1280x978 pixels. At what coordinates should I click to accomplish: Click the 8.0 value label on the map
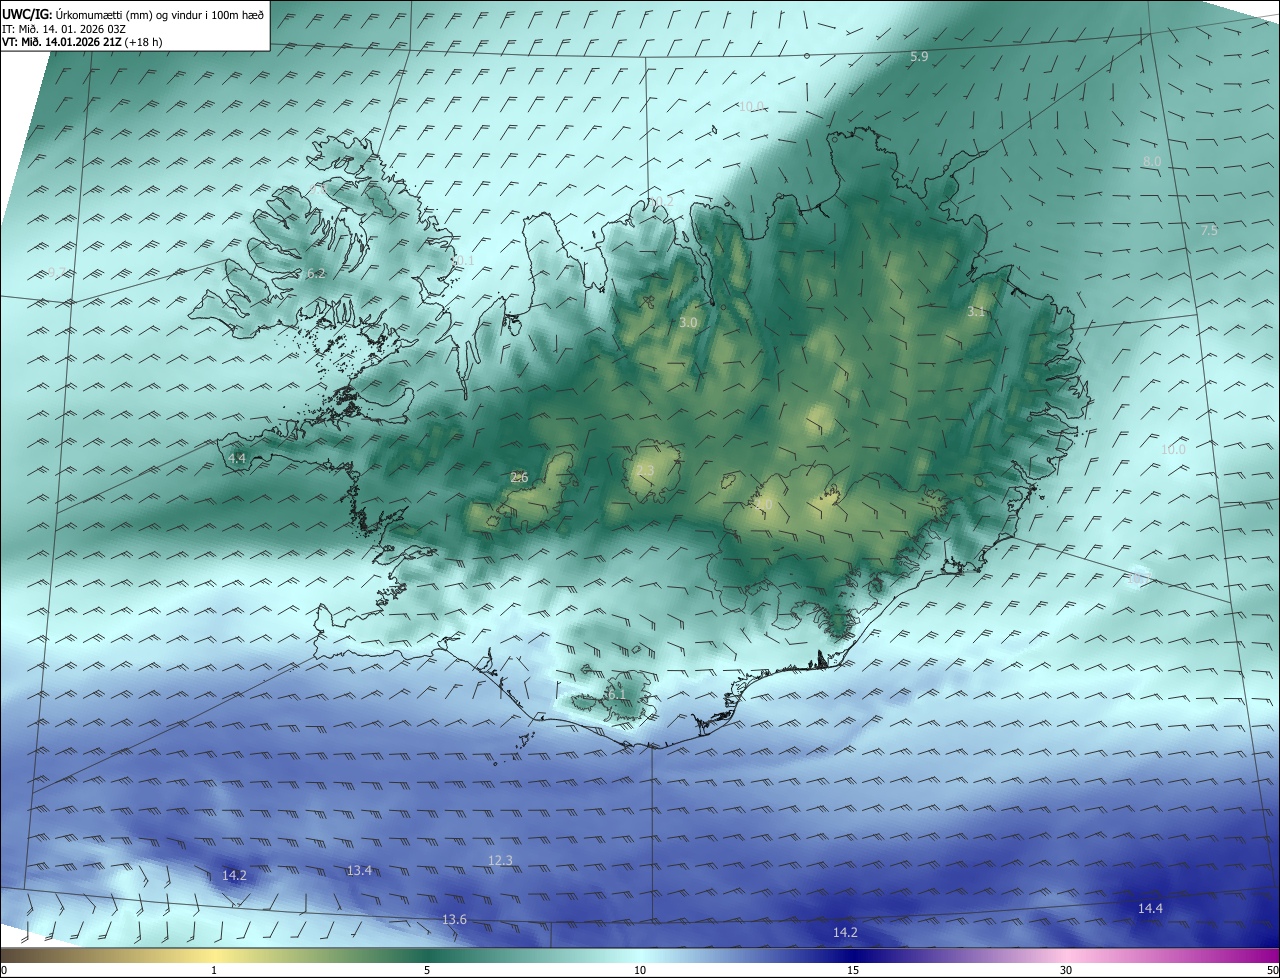tap(1152, 161)
